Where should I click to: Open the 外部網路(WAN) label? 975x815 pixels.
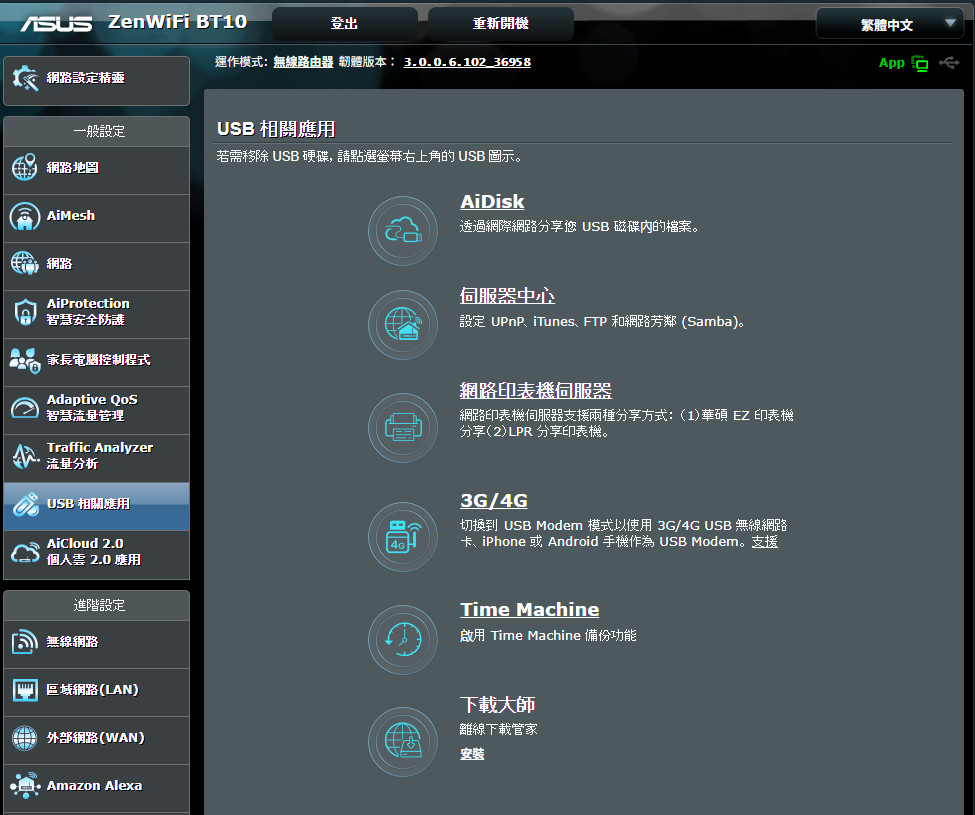click(96, 737)
